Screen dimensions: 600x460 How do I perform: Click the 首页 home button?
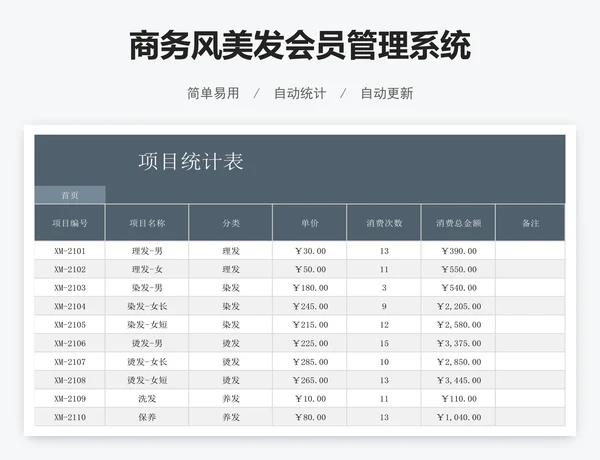pyautogui.click(x=70, y=195)
